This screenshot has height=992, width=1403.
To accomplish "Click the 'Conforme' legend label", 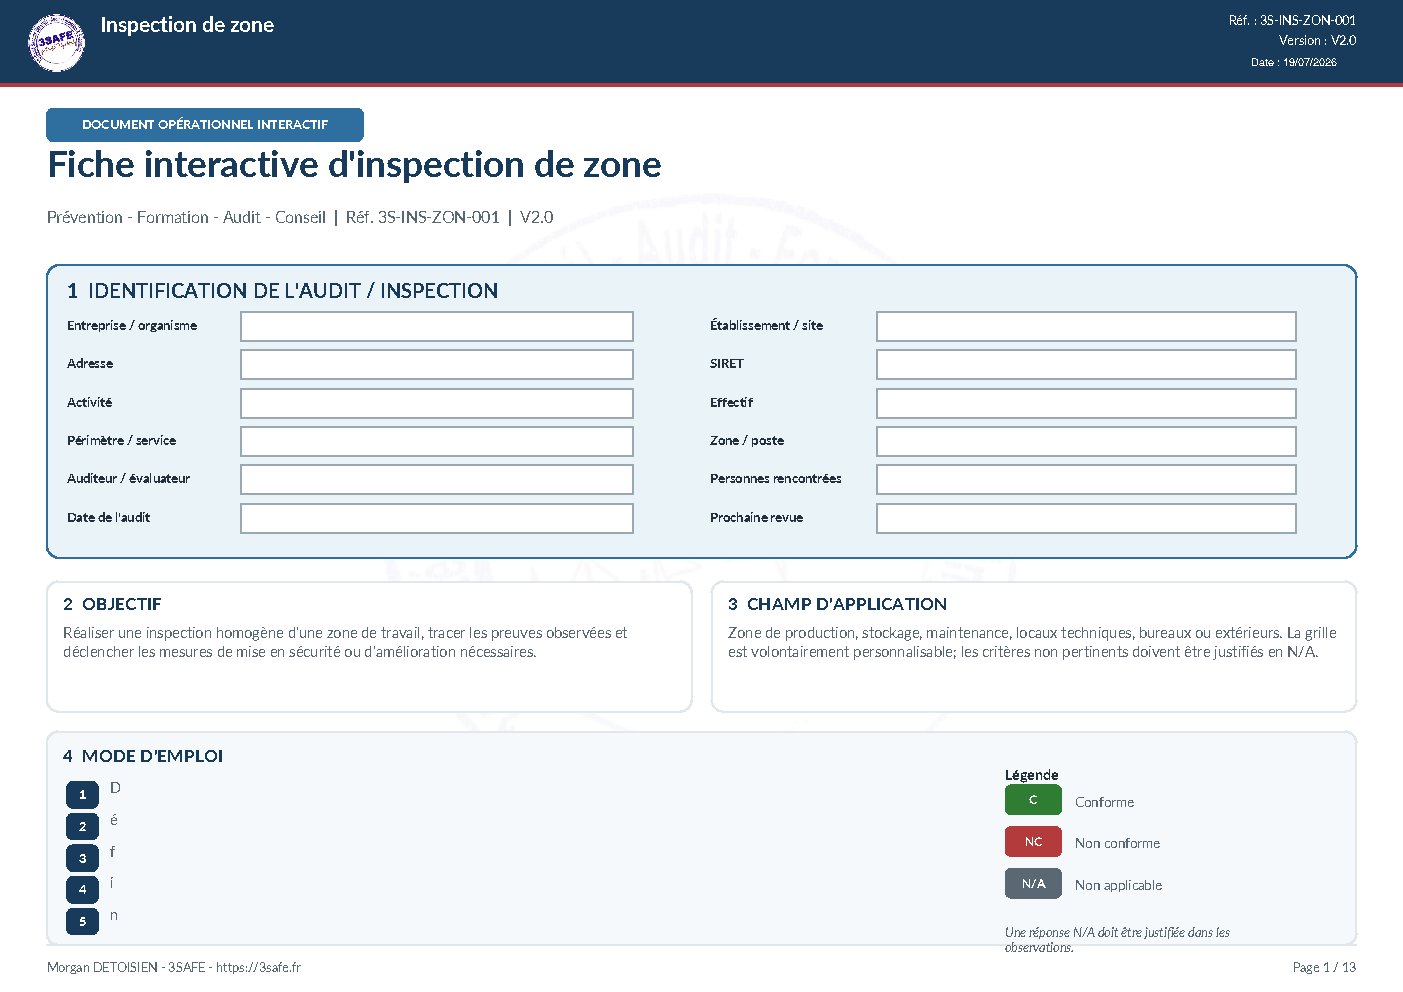I will [x=1104, y=802].
